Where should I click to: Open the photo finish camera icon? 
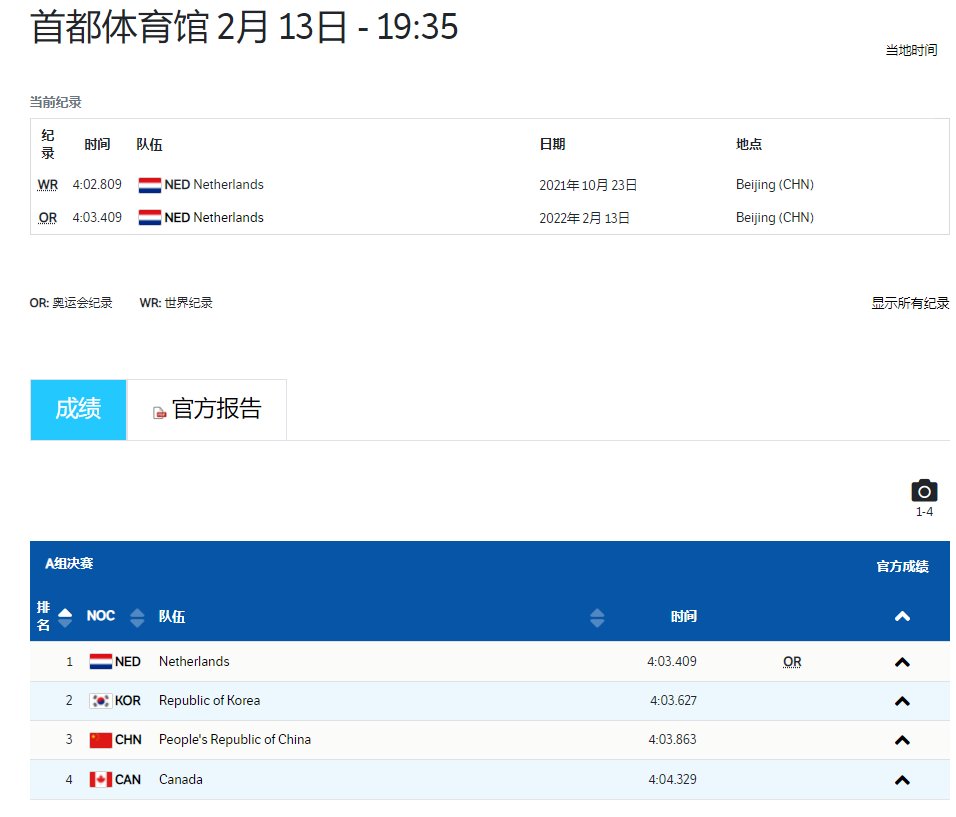click(x=924, y=491)
